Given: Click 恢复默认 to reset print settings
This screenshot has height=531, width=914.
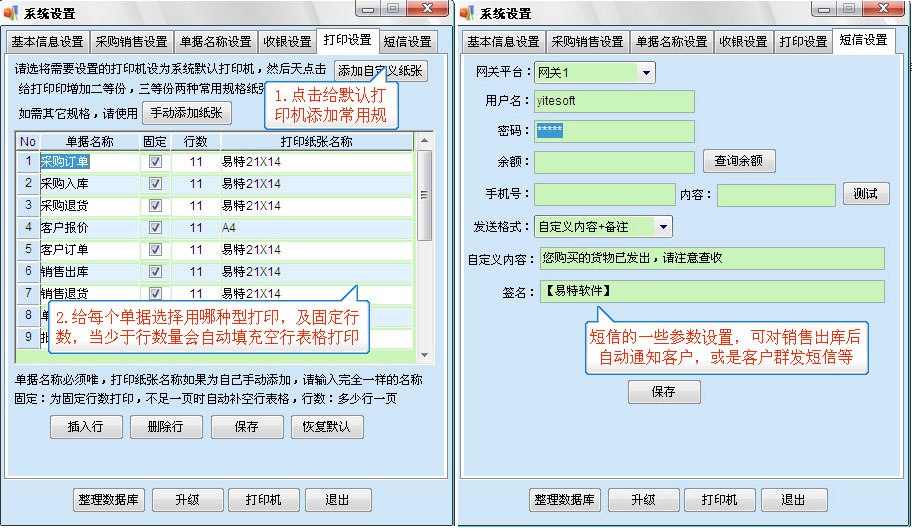Looking at the screenshot, I should (x=326, y=427).
